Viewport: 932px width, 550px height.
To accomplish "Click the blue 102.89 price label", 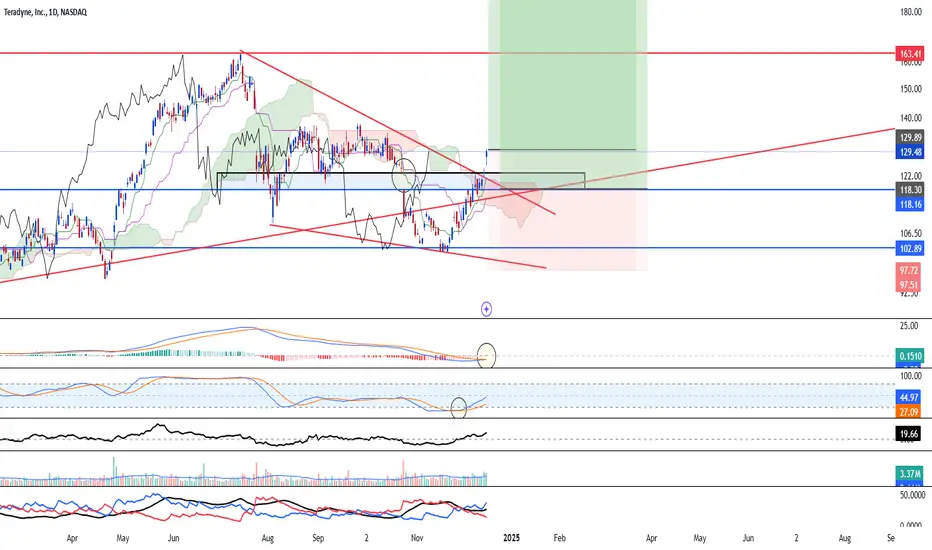I will [909, 249].
